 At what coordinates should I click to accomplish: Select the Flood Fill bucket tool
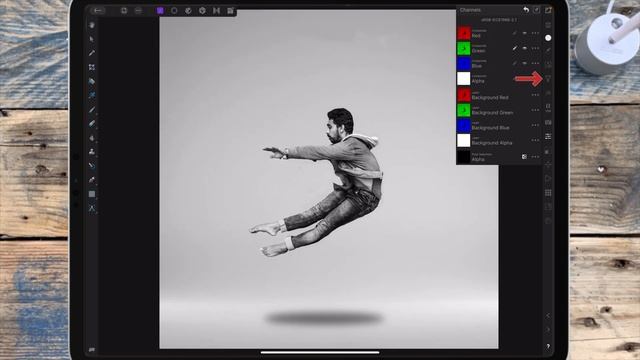pyautogui.click(x=92, y=81)
